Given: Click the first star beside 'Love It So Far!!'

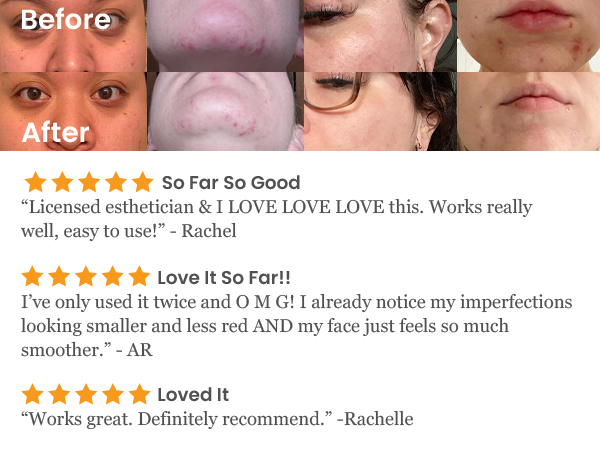Looking at the screenshot, I should pyautogui.click(x=33, y=276).
